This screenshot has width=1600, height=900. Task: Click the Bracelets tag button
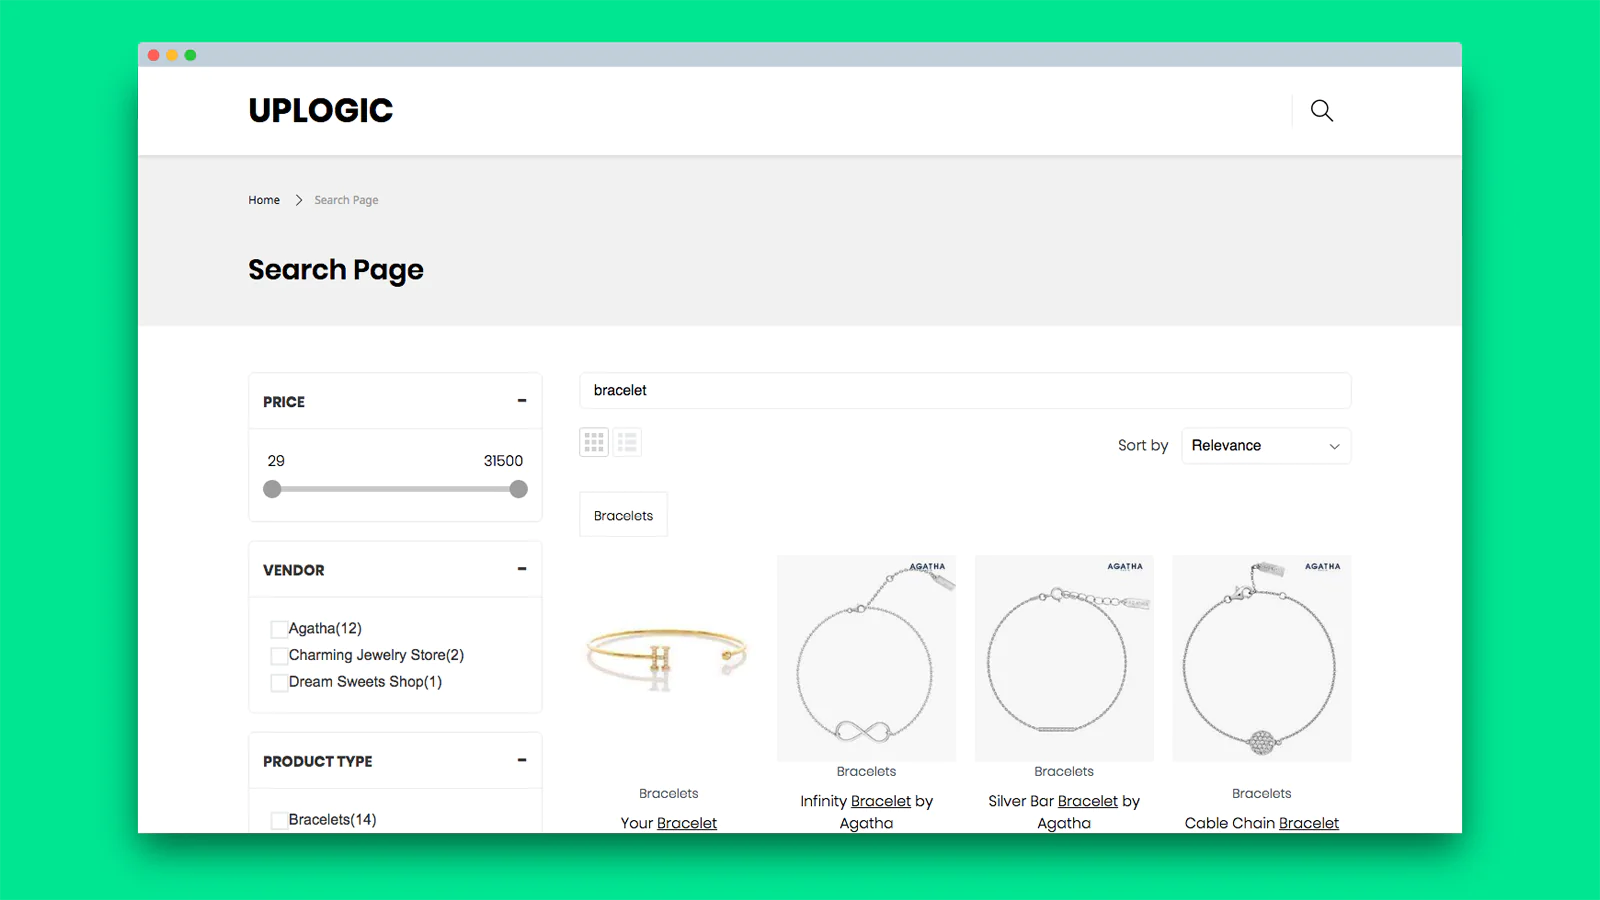[x=623, y=515]
